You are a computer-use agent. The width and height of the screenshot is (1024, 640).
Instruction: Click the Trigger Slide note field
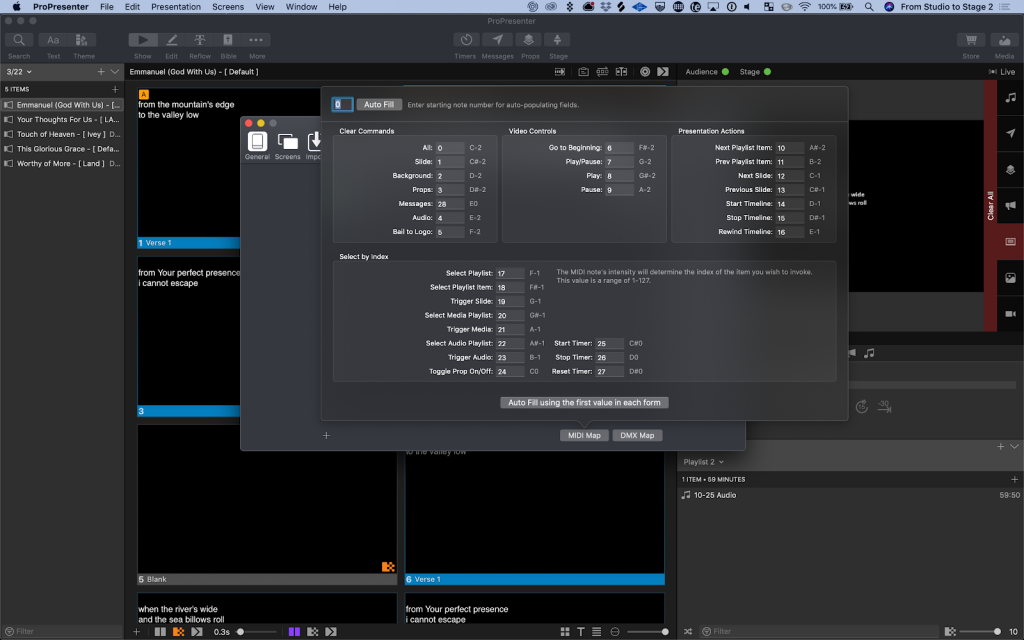pyautogui.click(x=510, y=302)
